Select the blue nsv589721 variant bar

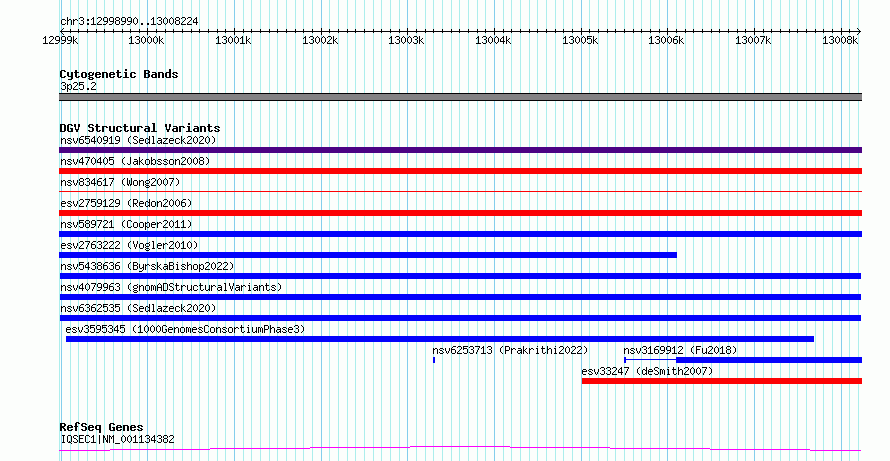(460, 234)
